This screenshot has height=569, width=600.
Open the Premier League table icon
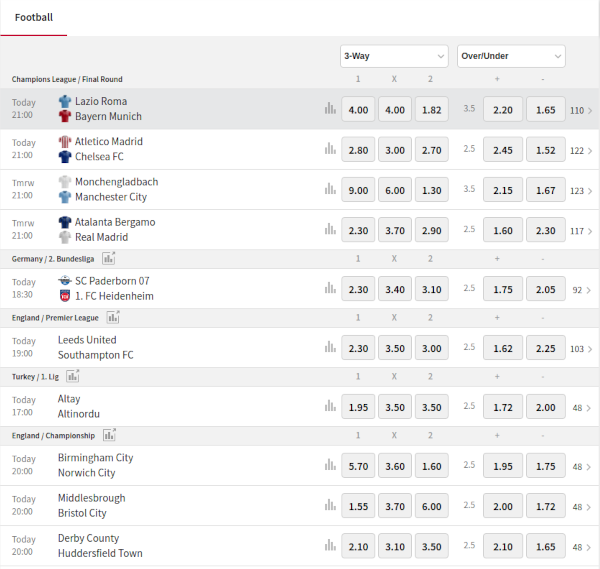[x=113, y=318]
